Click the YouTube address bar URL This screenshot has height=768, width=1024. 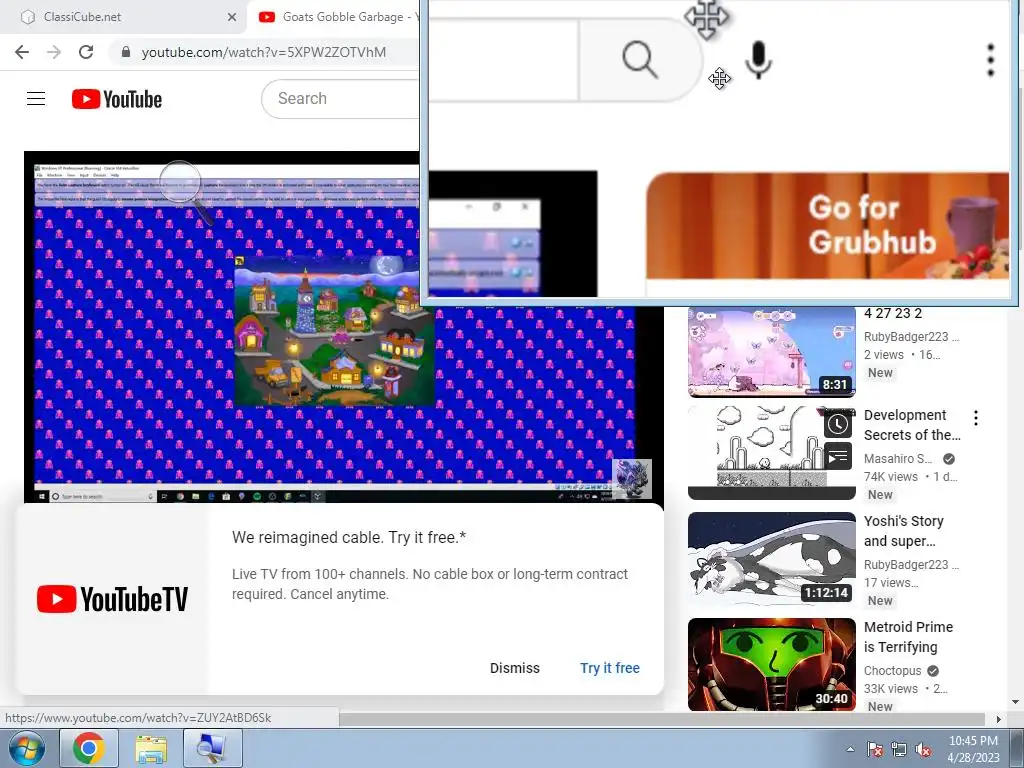click(x=263, y=52)
